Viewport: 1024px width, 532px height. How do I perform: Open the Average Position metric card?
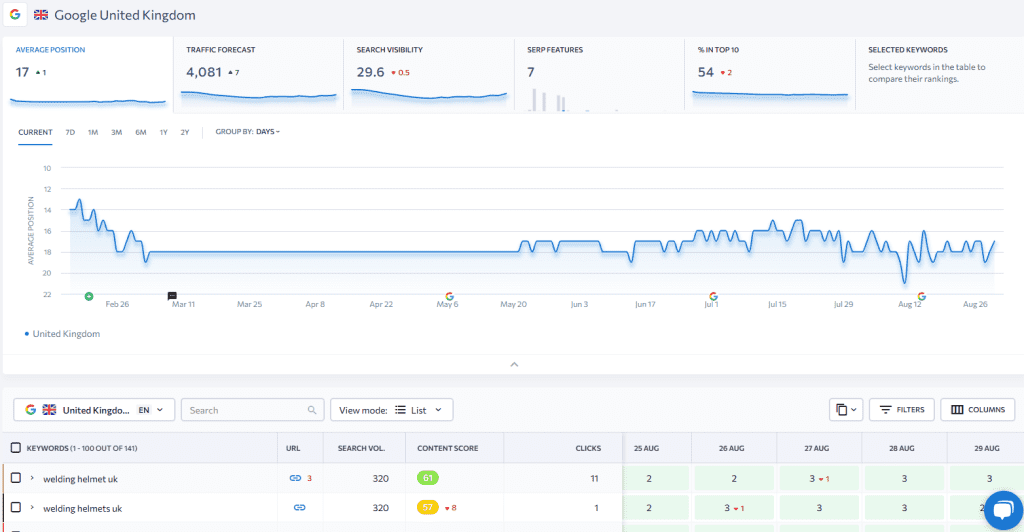[x=88, y=74]
